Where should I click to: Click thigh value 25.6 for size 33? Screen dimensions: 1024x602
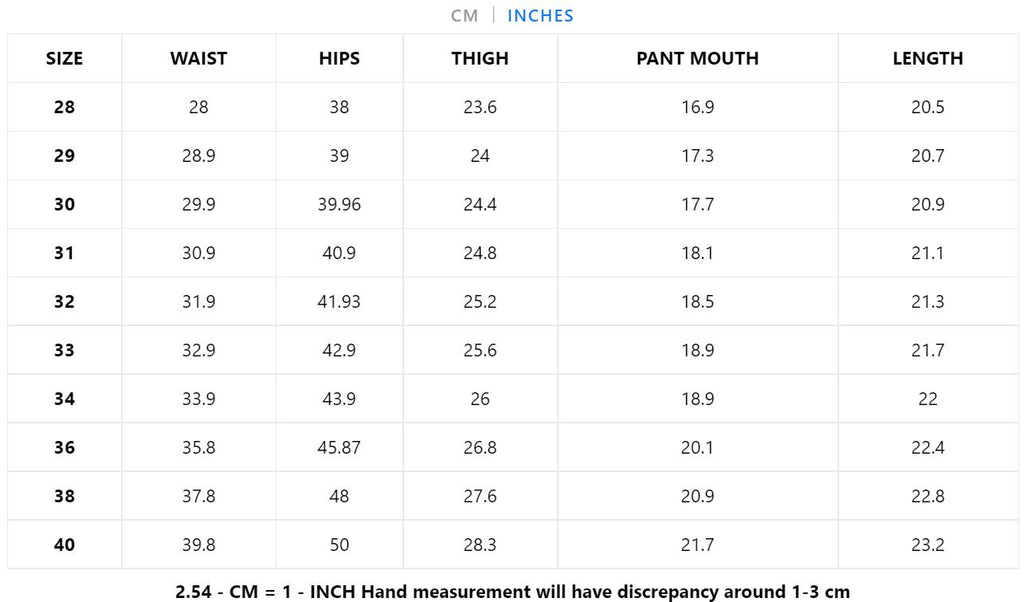pos(480,351)
